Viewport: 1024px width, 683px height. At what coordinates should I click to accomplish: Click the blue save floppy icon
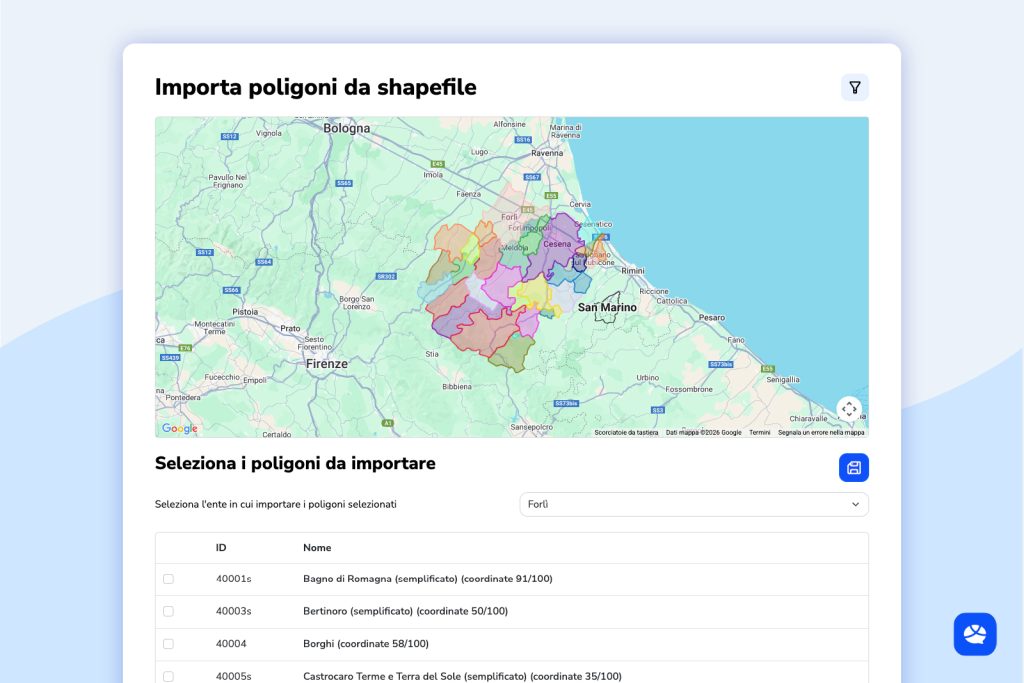[x=854, y=468]
